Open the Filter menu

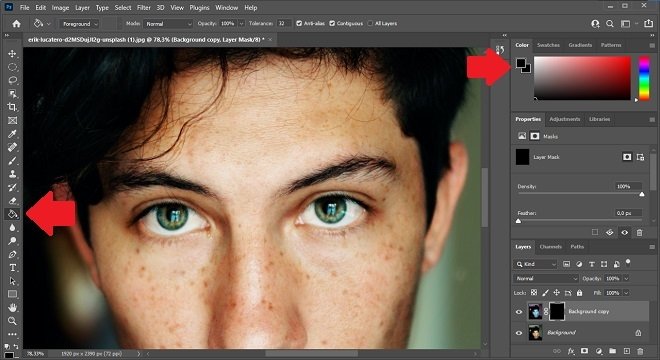144,8
